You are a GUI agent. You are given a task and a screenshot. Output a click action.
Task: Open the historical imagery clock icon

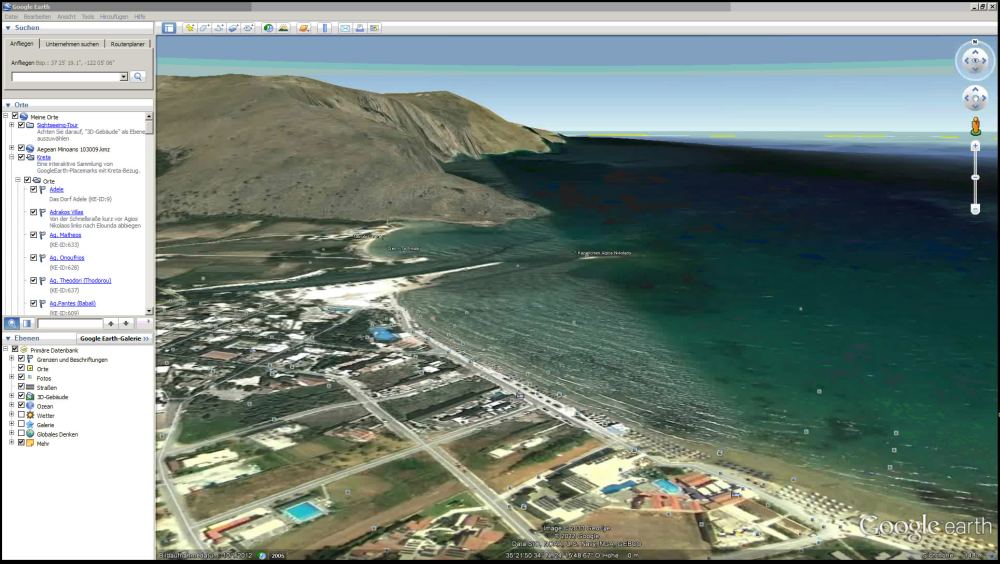(x=268, y=28)
